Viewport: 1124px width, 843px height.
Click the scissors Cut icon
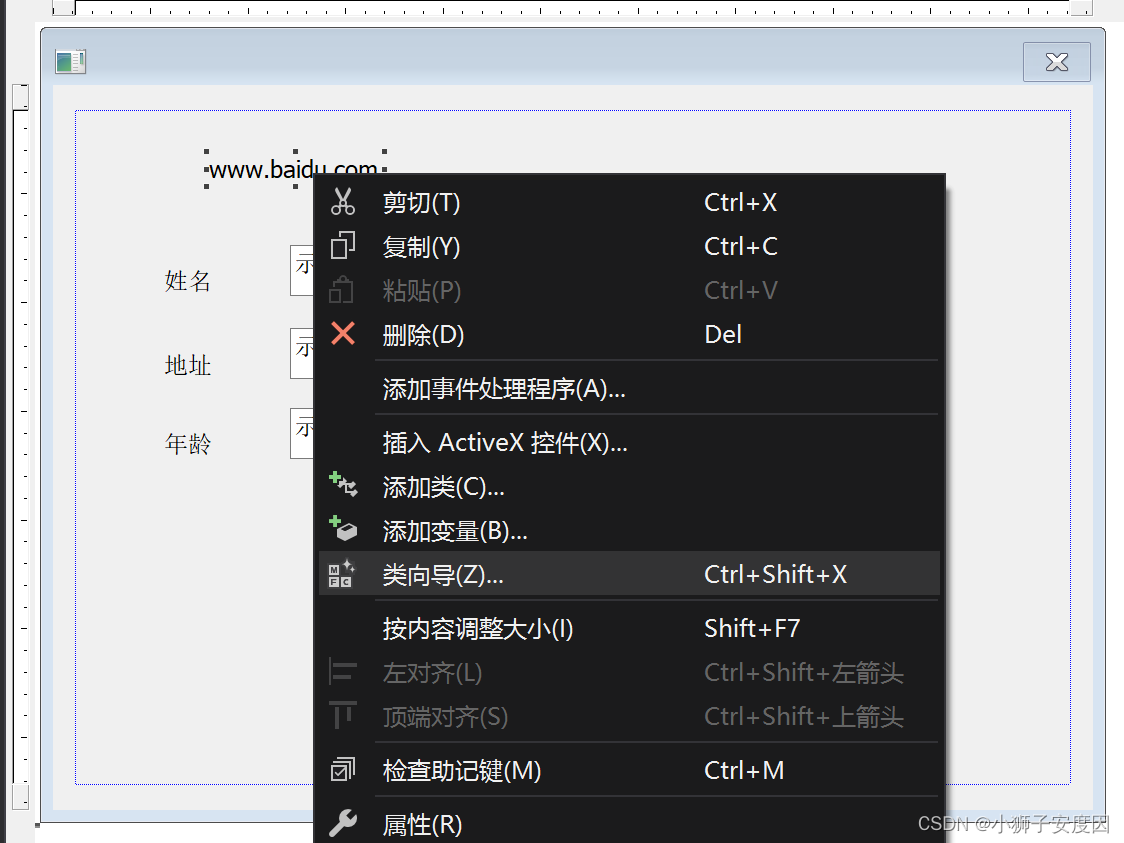344,201
